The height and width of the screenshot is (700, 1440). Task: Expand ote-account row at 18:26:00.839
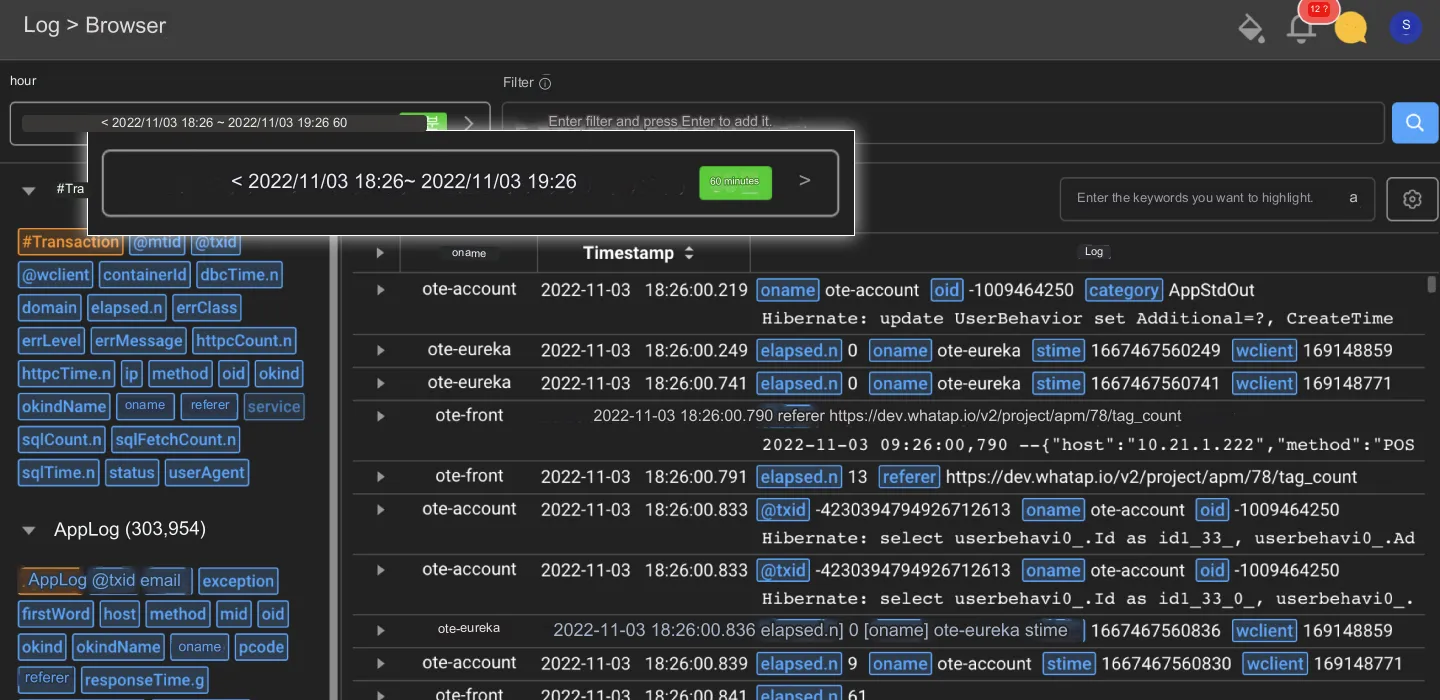[x=380, y=663]
